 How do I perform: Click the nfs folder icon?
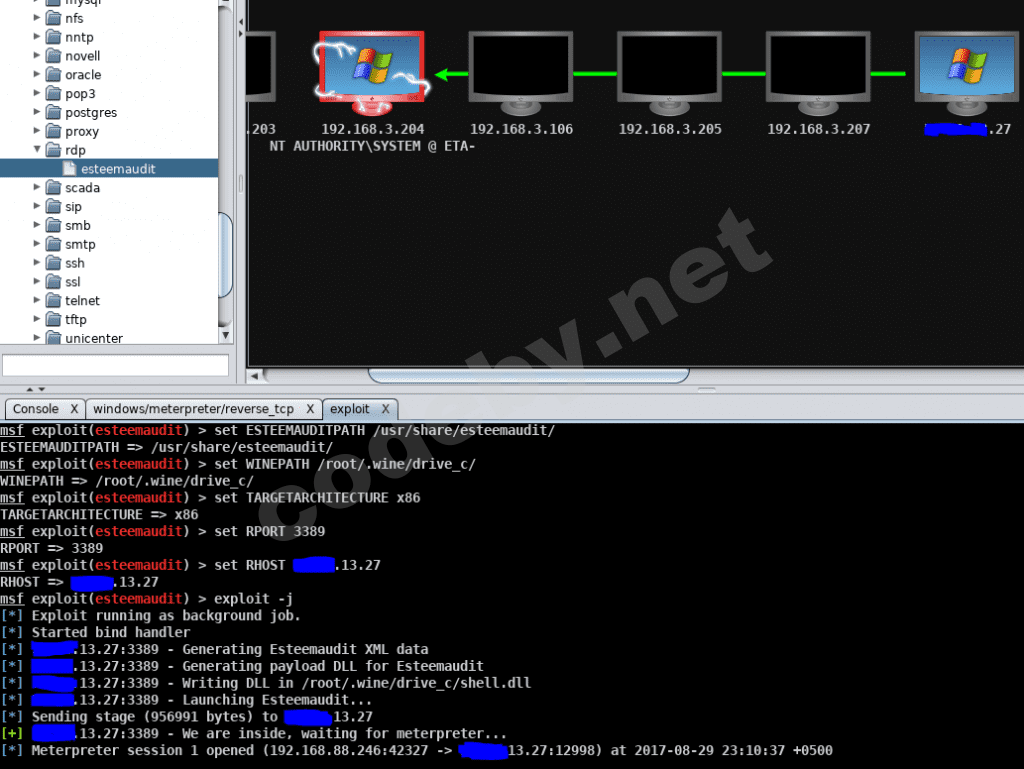(54, 18)
